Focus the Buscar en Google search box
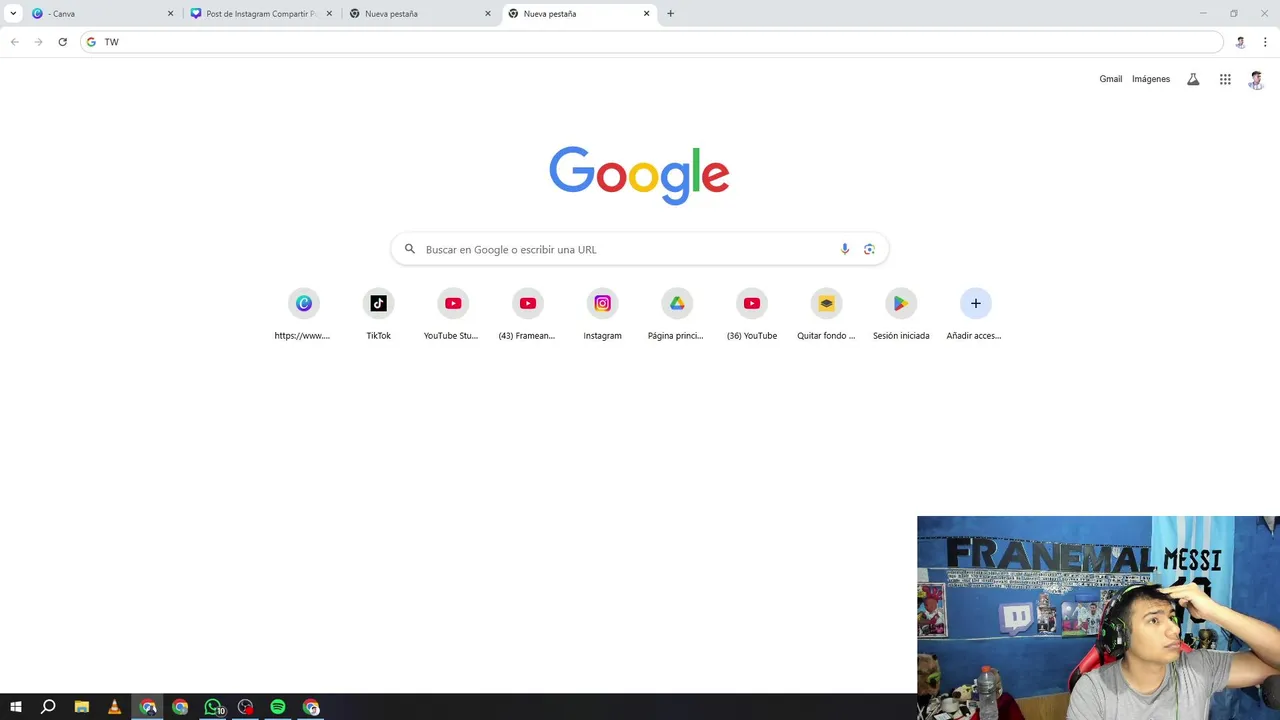Viewport: 1280px width, 720px height. (640, 249)
